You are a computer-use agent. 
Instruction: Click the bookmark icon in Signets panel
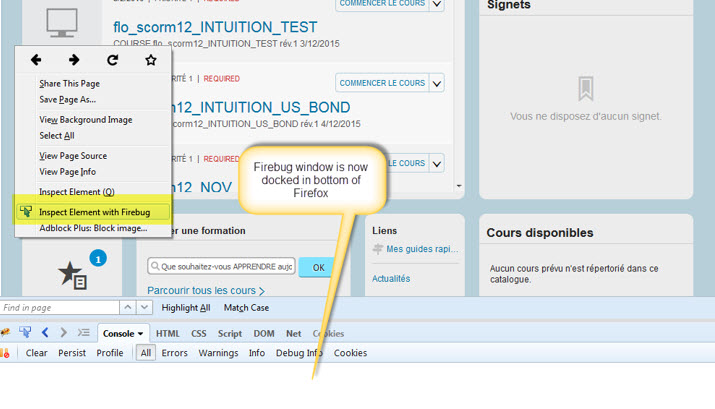[x=585, y=88]
